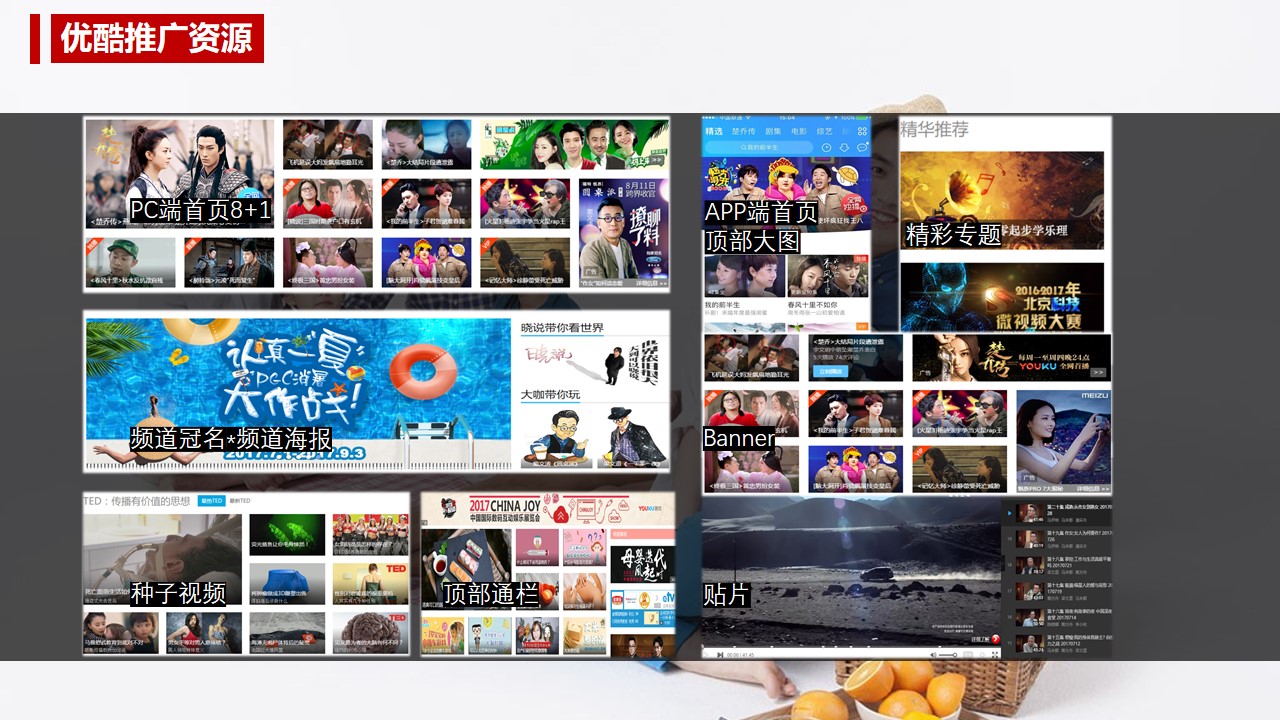The height and width of the screenshot is (720, 1280).
Task: Click the 频道冠名*频道海报 label
Action: [x=231, y=439]
